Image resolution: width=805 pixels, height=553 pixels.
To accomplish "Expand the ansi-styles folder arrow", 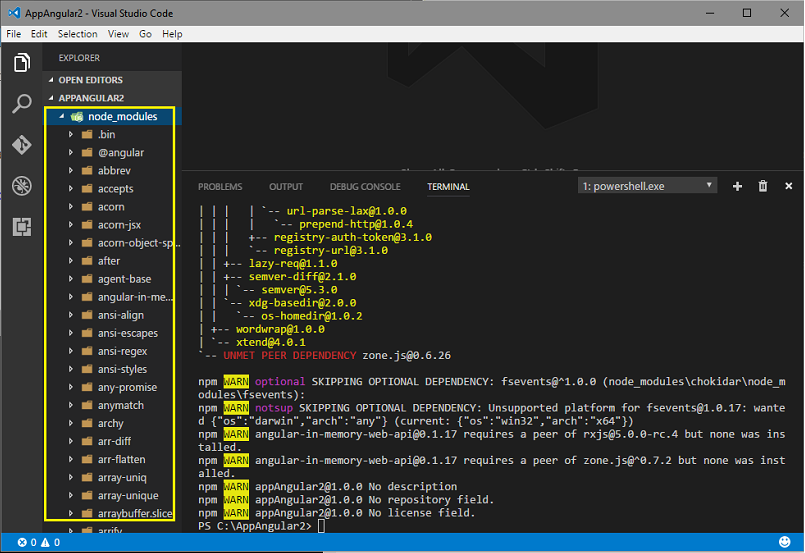I will (71, 369).
